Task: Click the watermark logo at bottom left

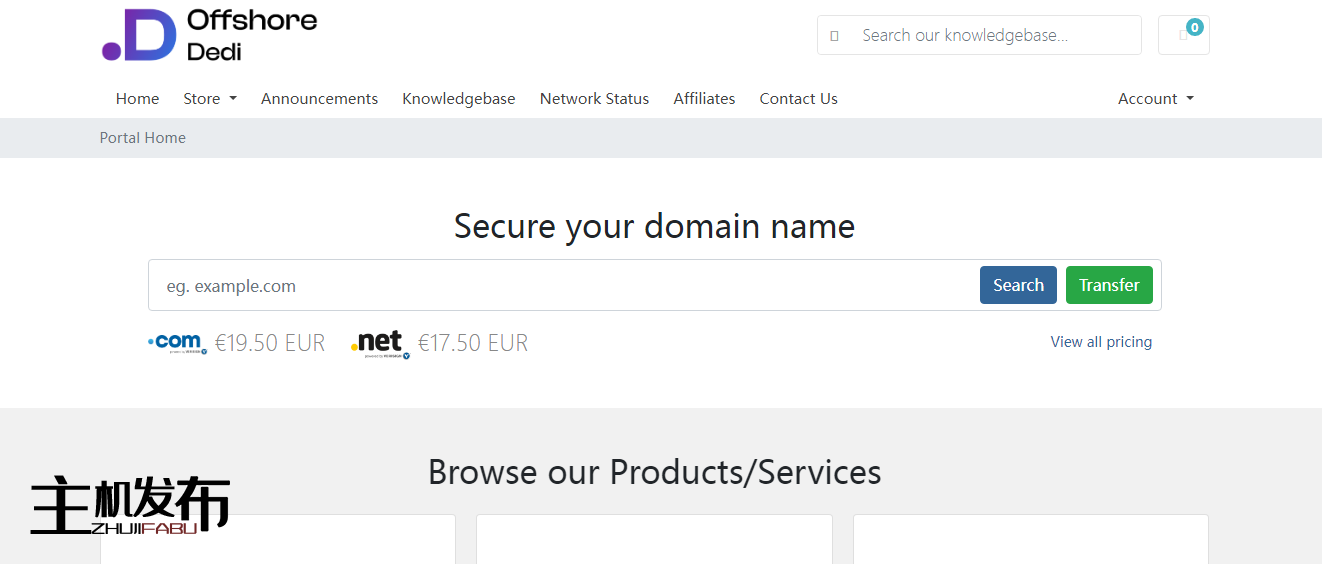Action: click(x=130, y=506)
